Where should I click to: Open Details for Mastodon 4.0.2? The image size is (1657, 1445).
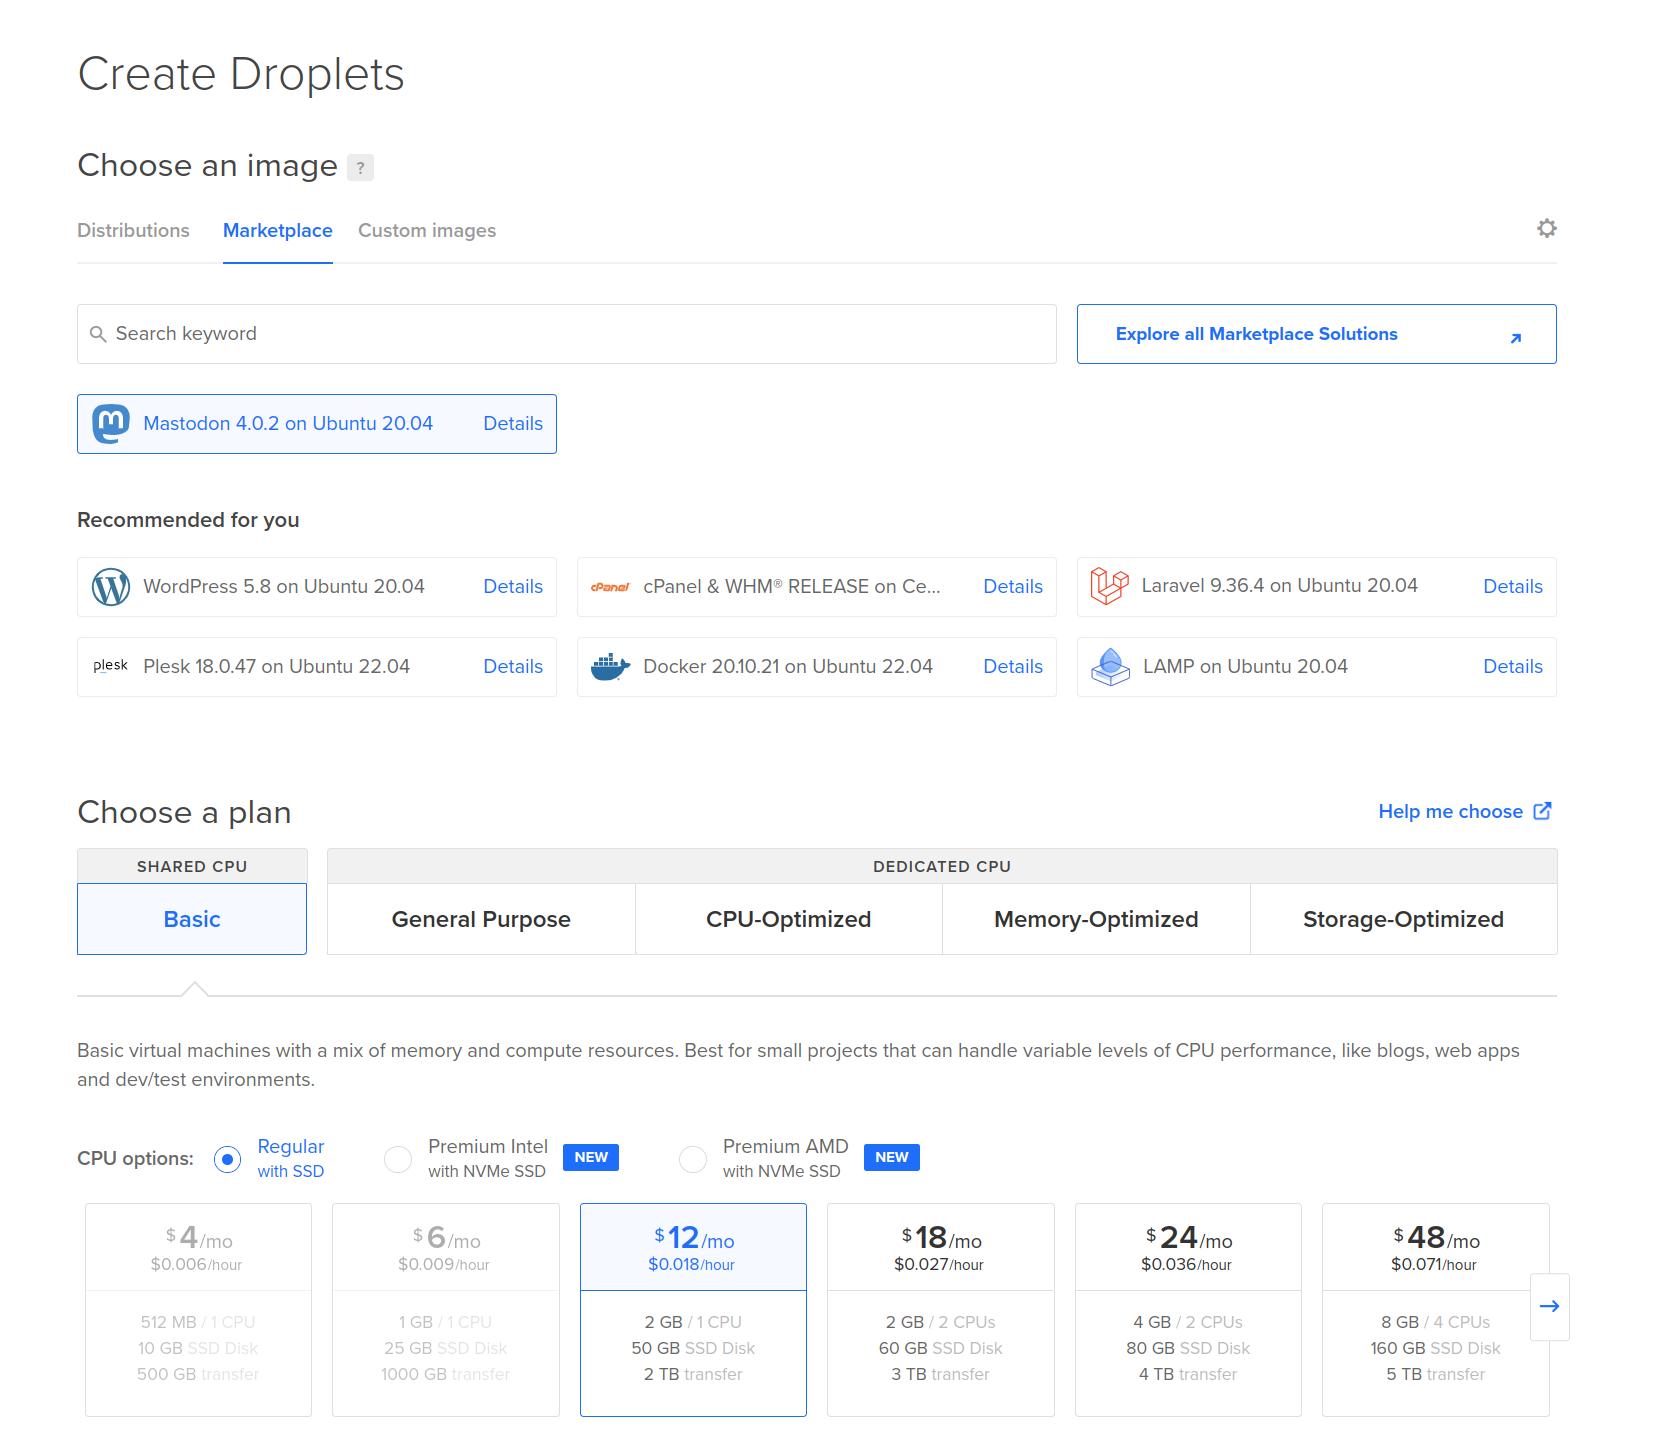coord(513,424)
